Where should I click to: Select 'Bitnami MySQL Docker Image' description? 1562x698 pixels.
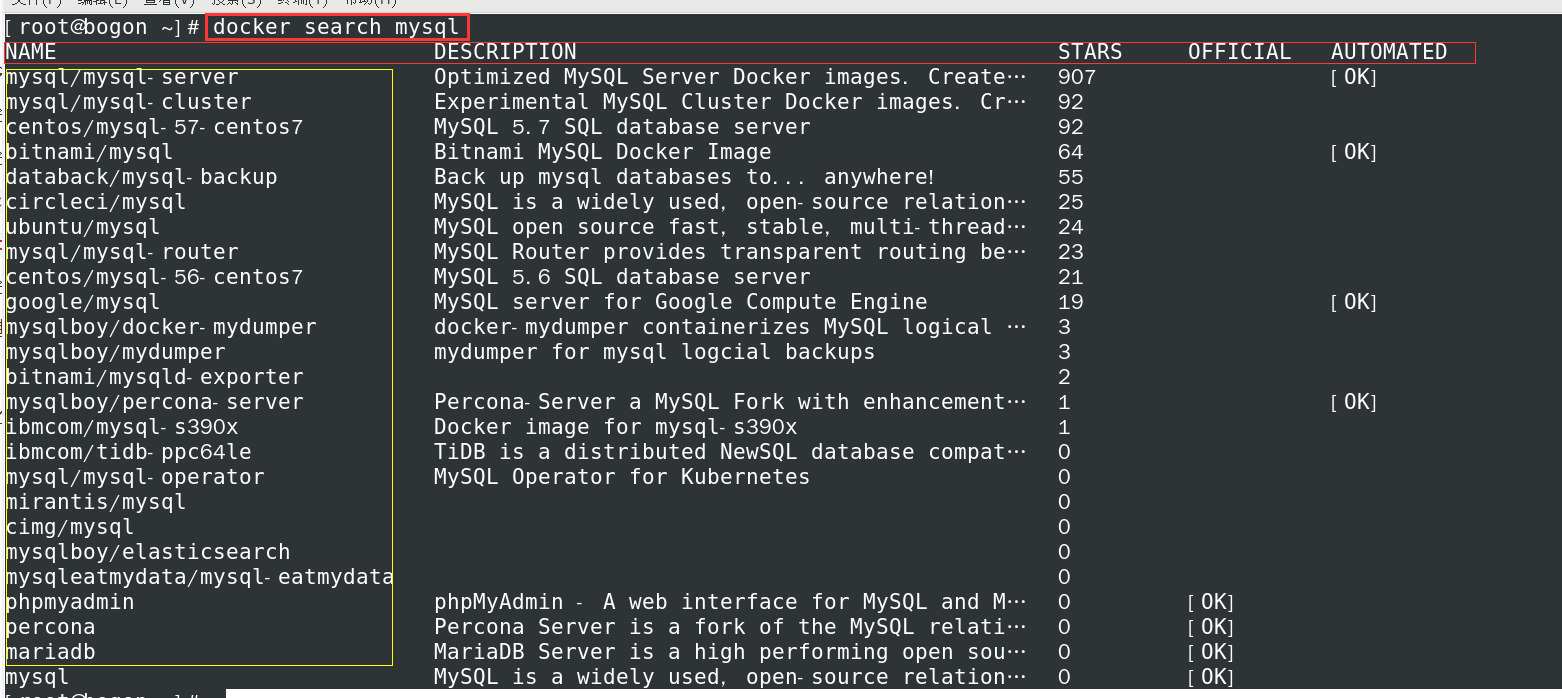(x=603, y=152)
